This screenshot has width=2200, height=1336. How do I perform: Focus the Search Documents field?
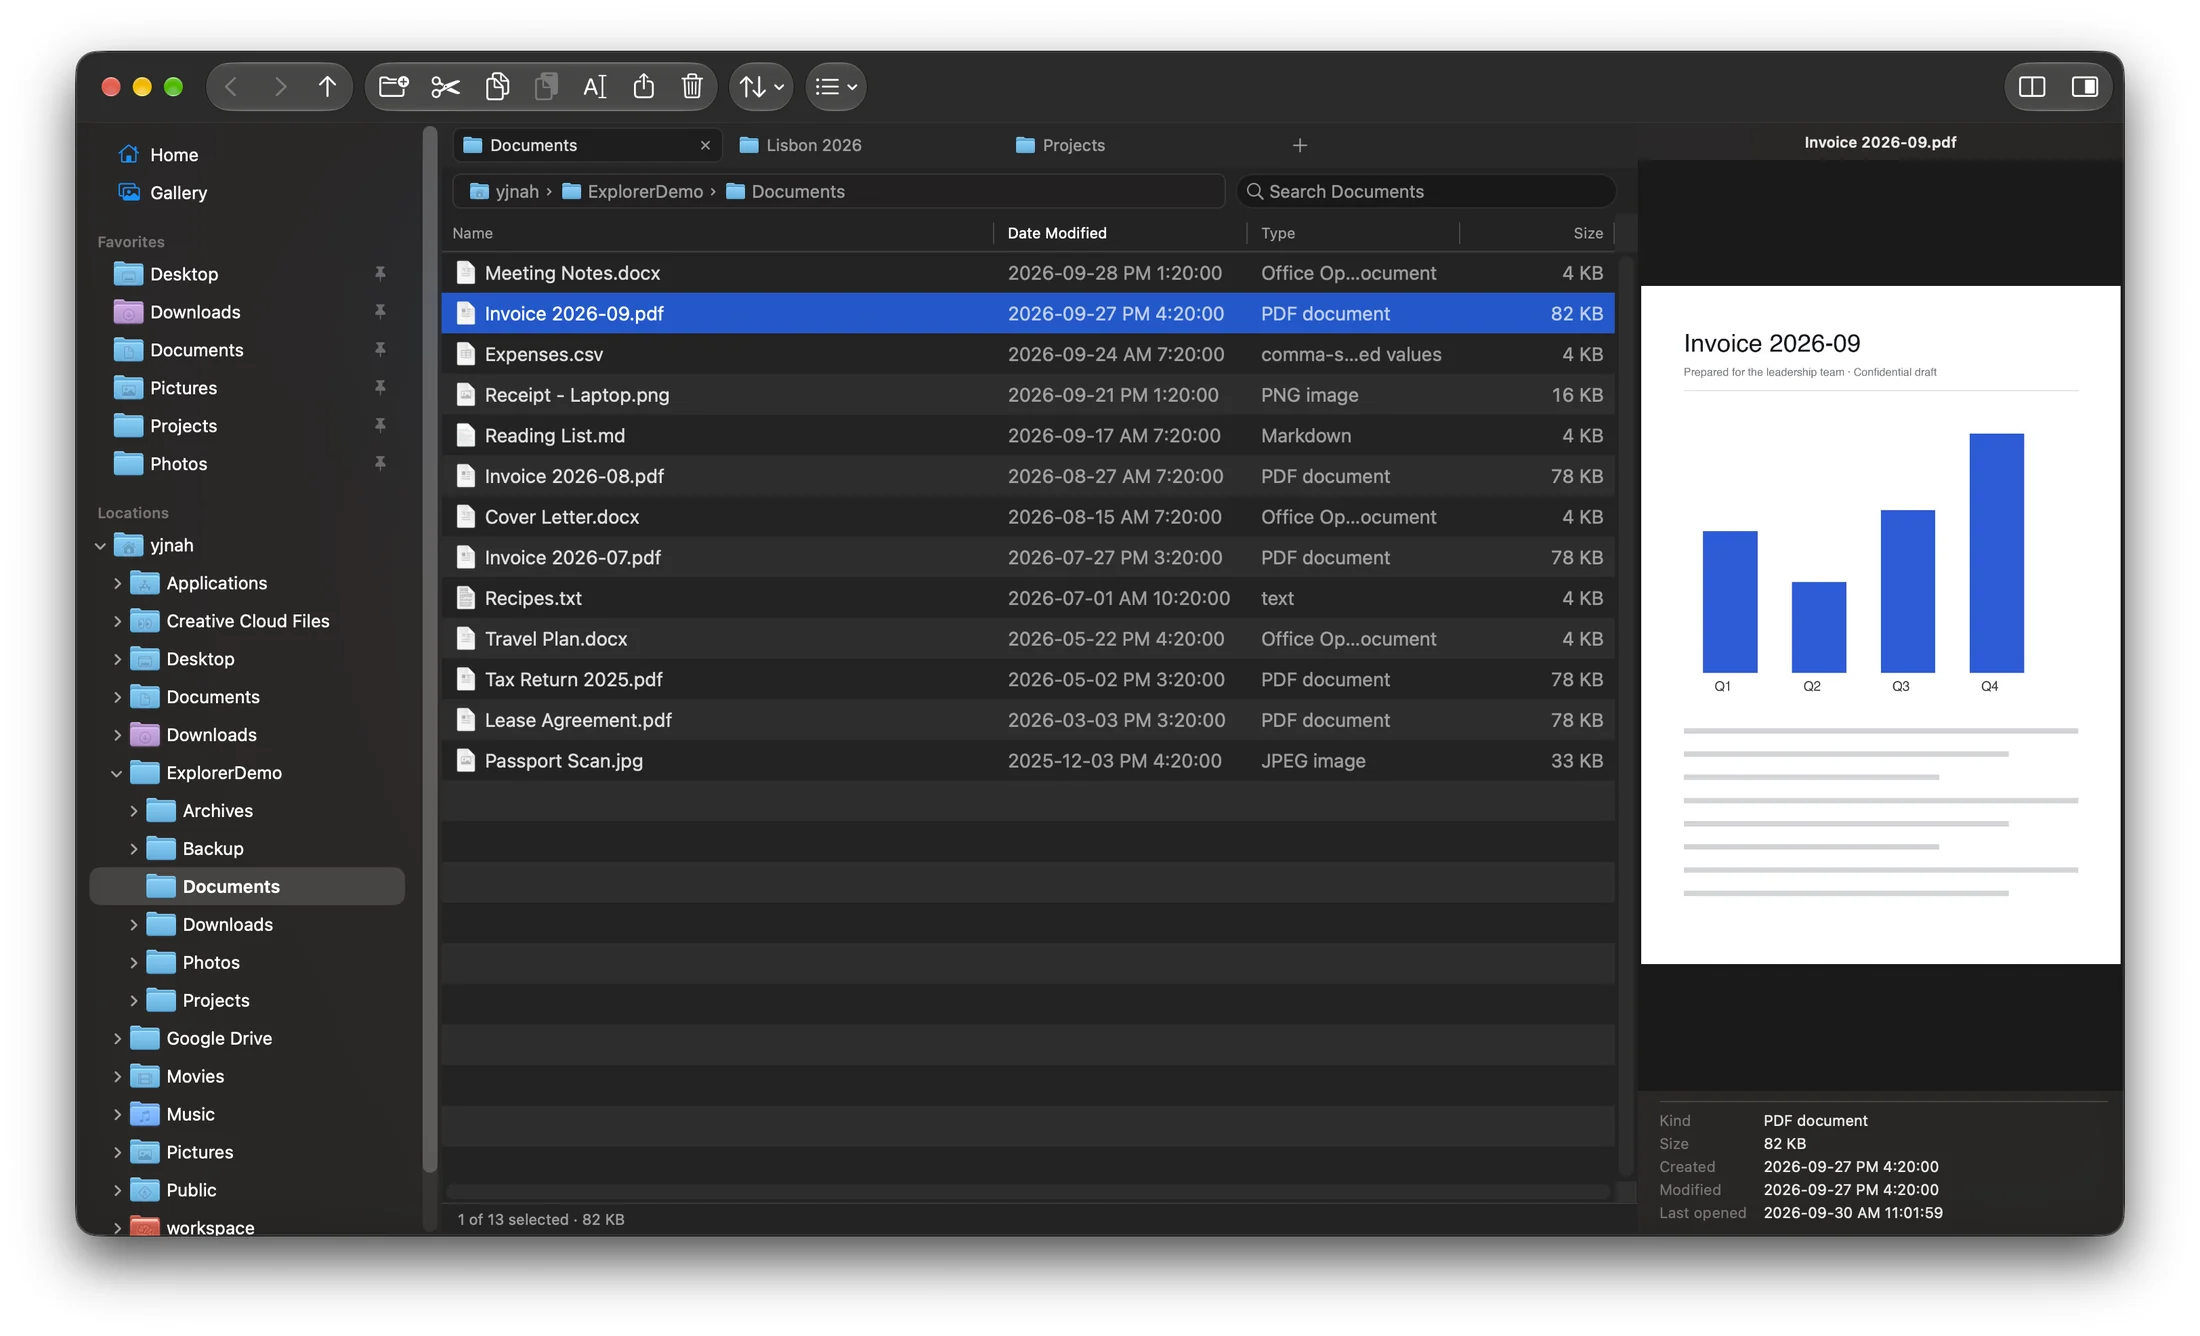(1426, 192)
